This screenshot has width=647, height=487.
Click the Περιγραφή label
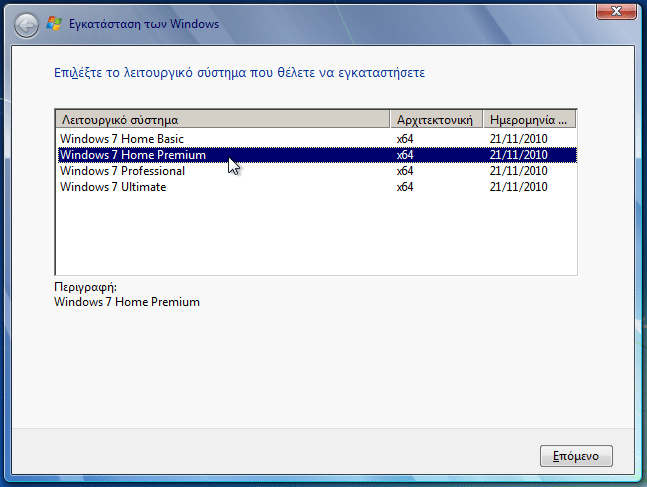click(x=85, y=287)
